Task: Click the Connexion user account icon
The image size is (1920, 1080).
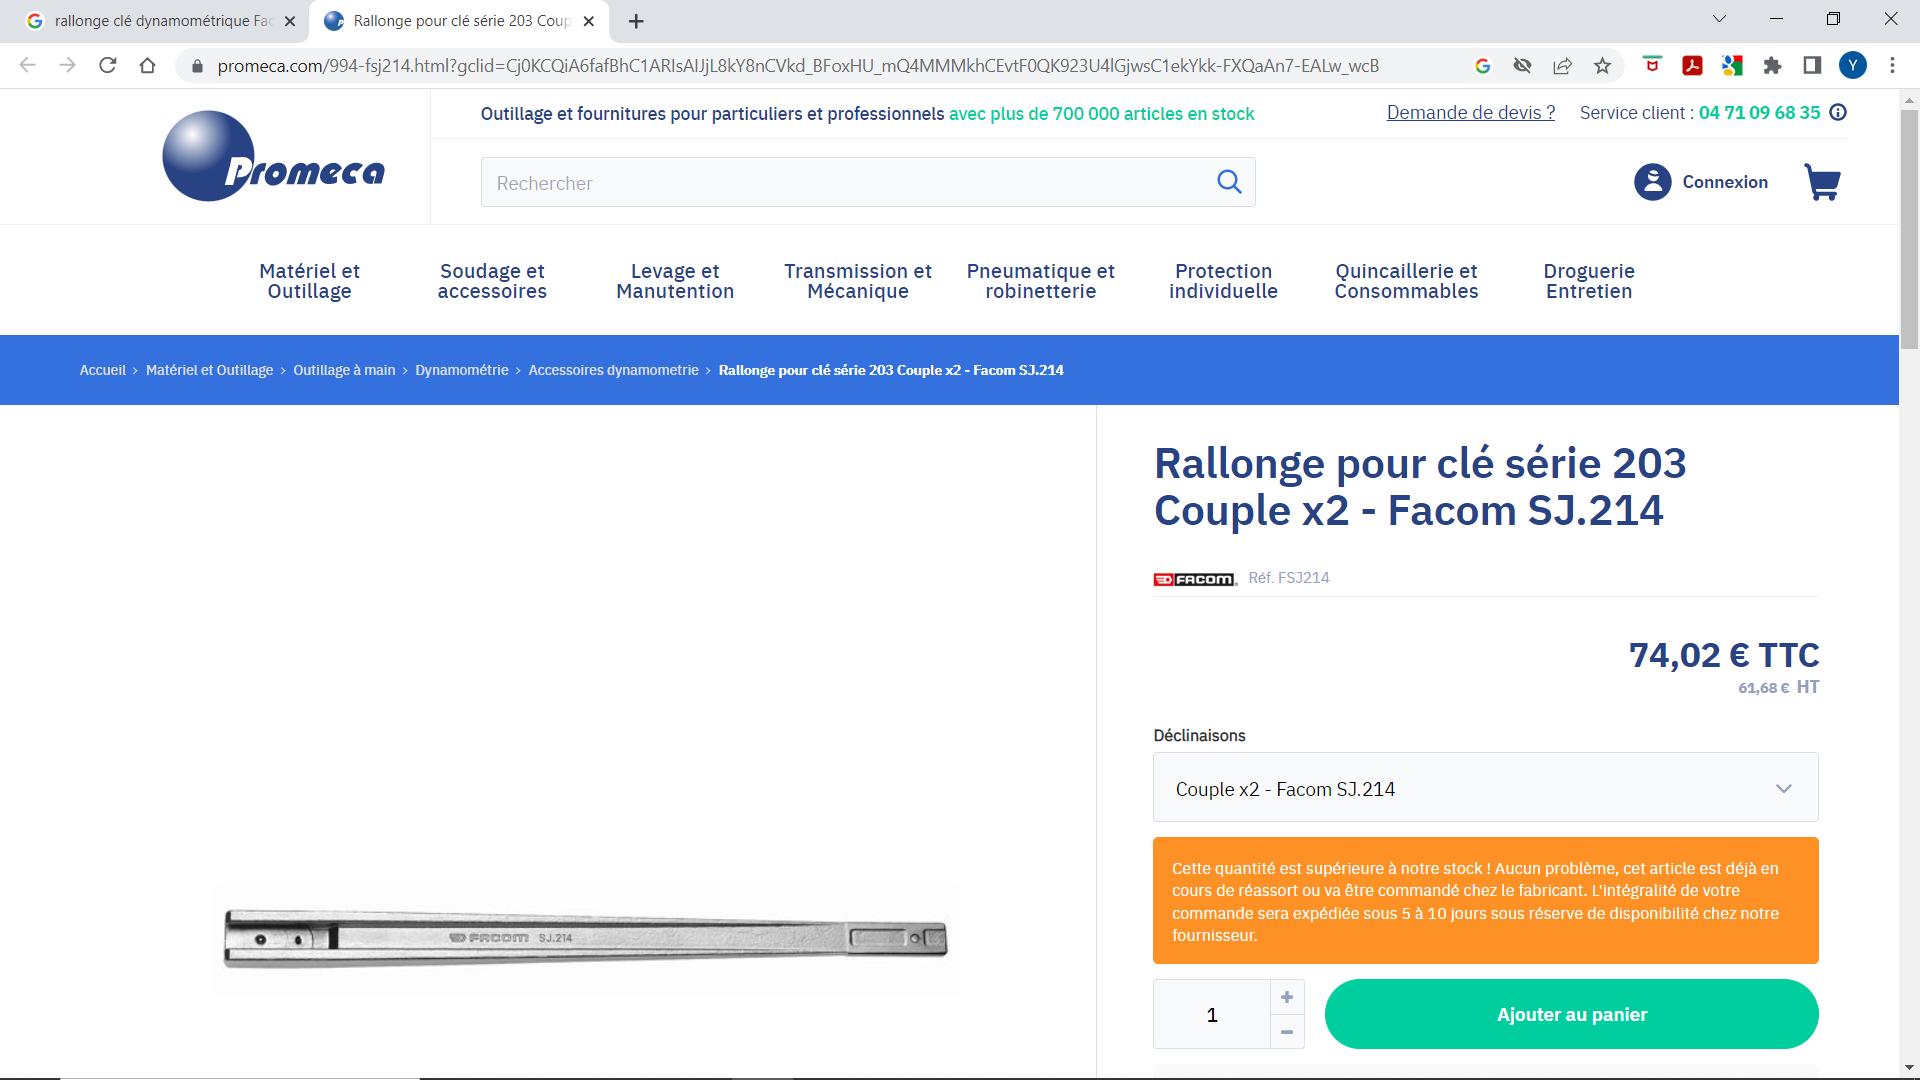Action: (x=1652, y=182)
